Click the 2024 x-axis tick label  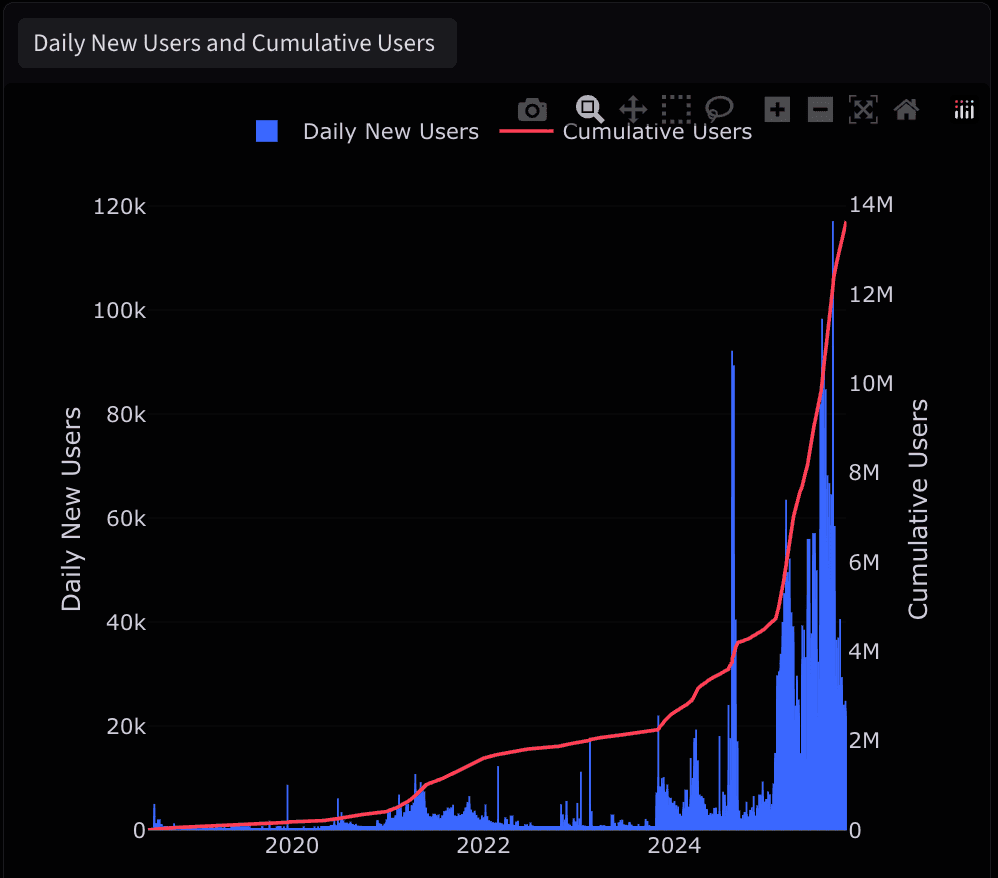coord(675,846)
